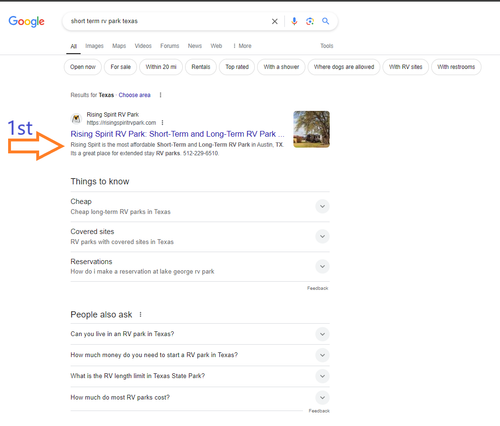Open Google Lens image search icon

[310, 21]
